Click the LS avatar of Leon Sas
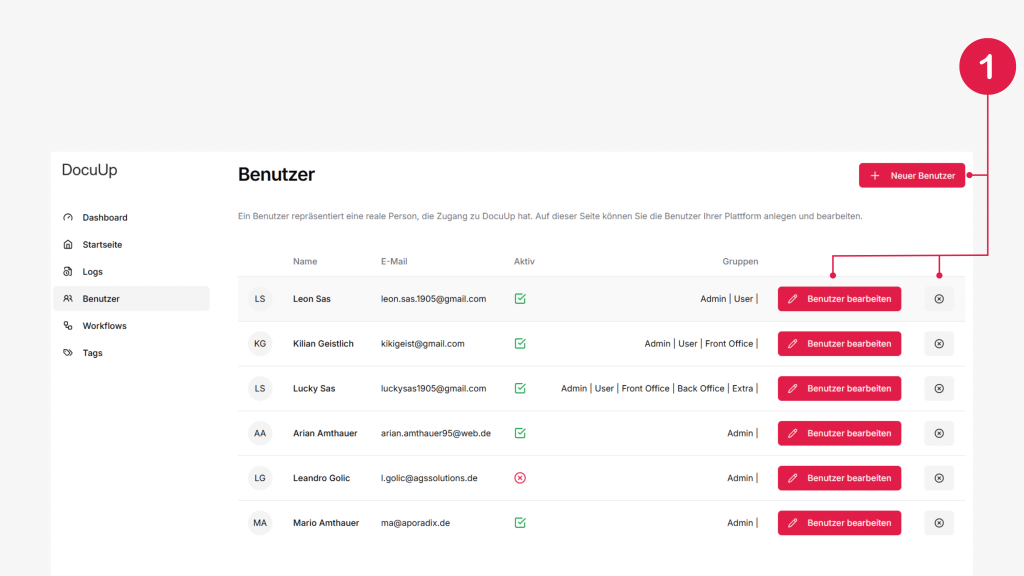The width and height of the screenshot is (1024, 576). (260, 299)
